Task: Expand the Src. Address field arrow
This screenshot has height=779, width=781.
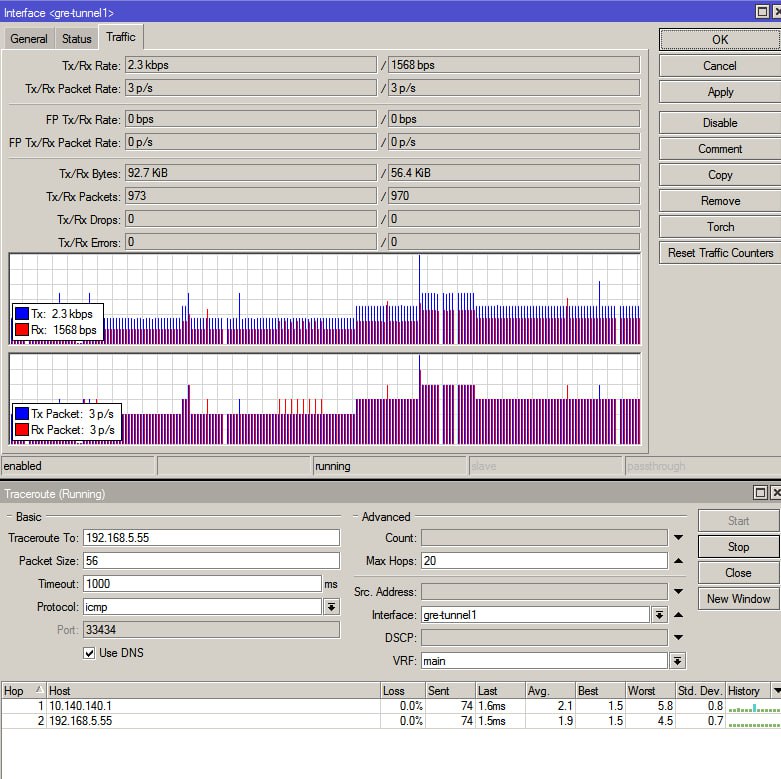Action: pyautogui.click(x=678, y=592)
